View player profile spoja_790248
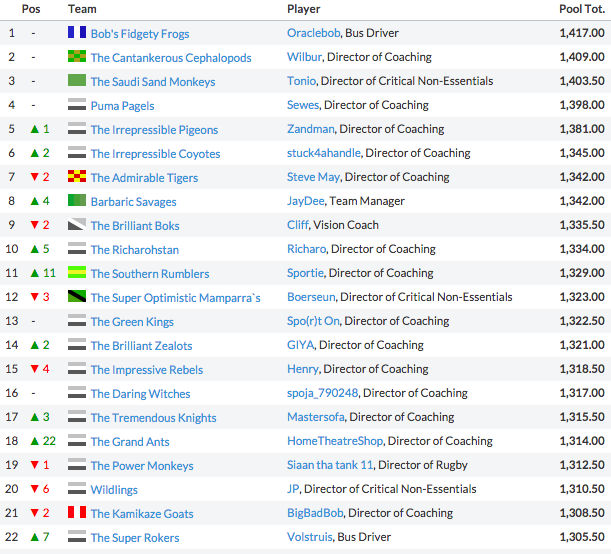611x554 pixels. [323, 393]
